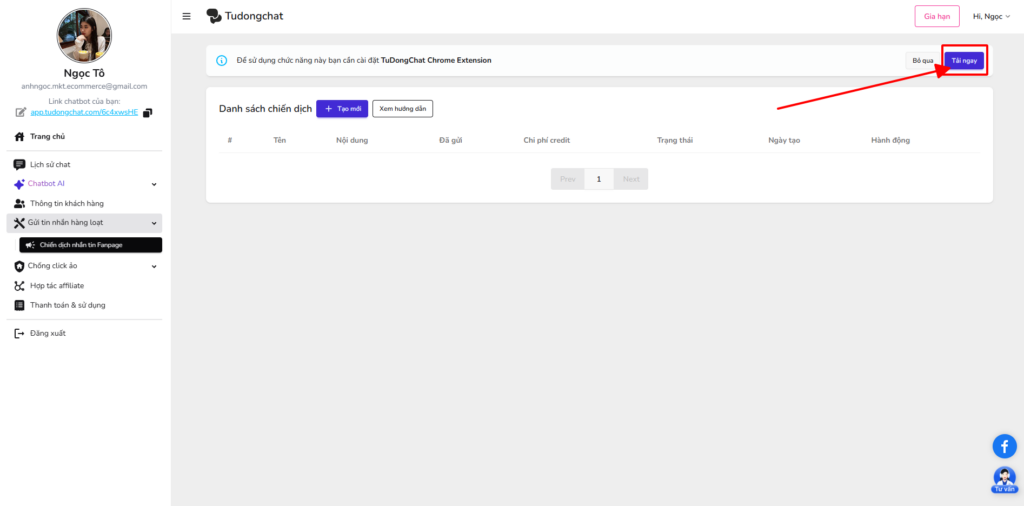Image resolution: width=1024 pixels, height=506 pixels.
Task: Open the Tư vấn support avatar button
Action: click(x=1004, y=480)
